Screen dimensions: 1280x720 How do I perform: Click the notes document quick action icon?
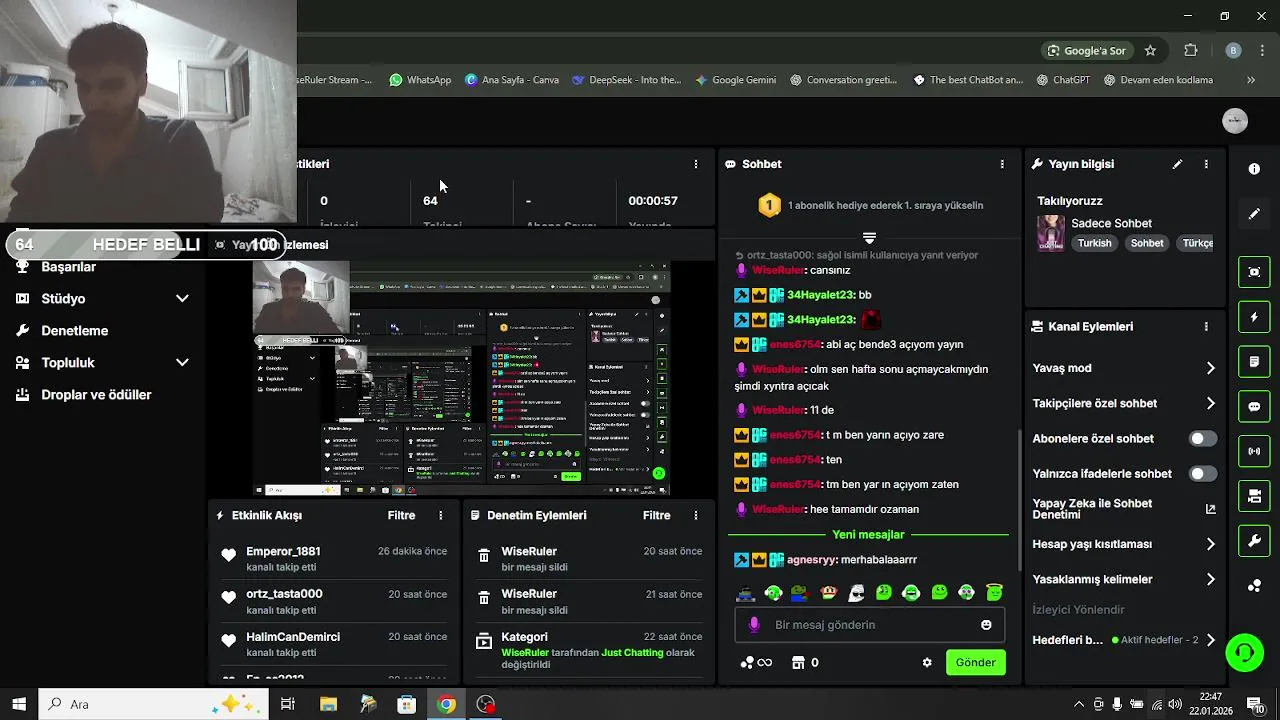pos(1254,361)
